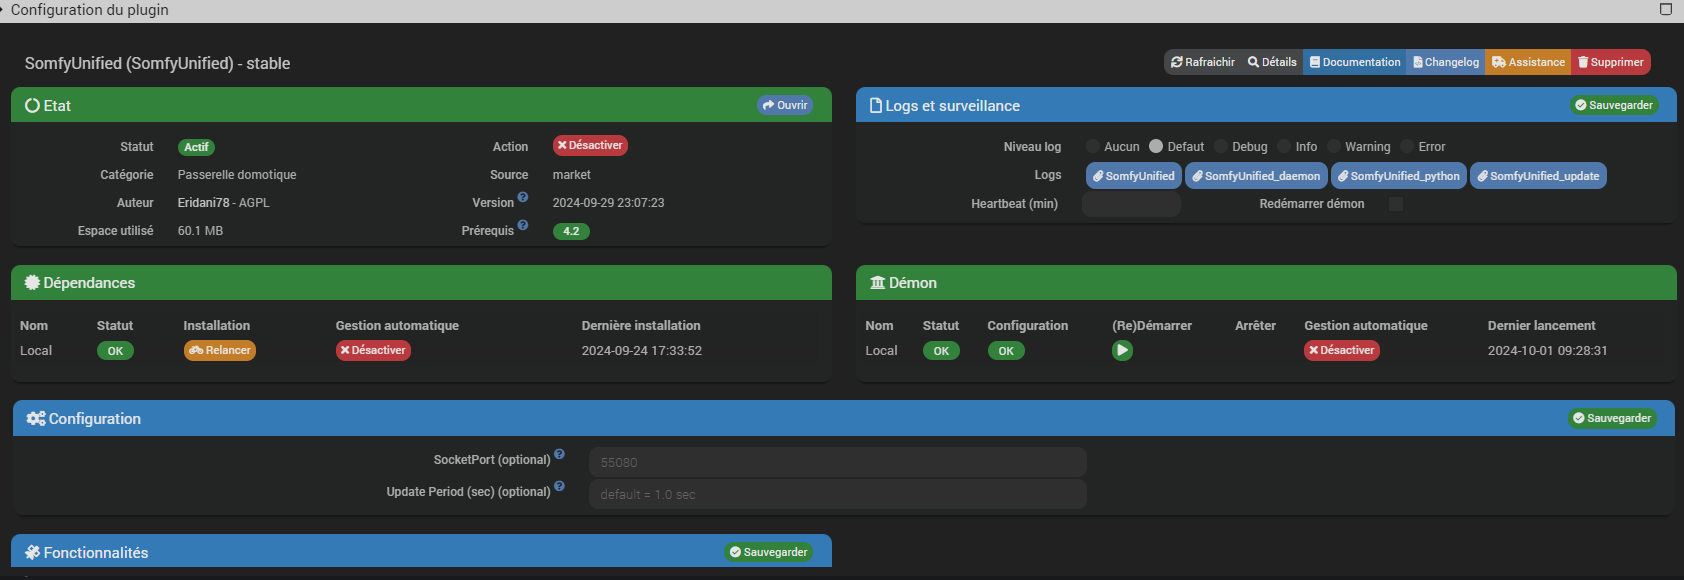
Task: Click the Prérequis help question mark icon
Action: click(523, 226)
